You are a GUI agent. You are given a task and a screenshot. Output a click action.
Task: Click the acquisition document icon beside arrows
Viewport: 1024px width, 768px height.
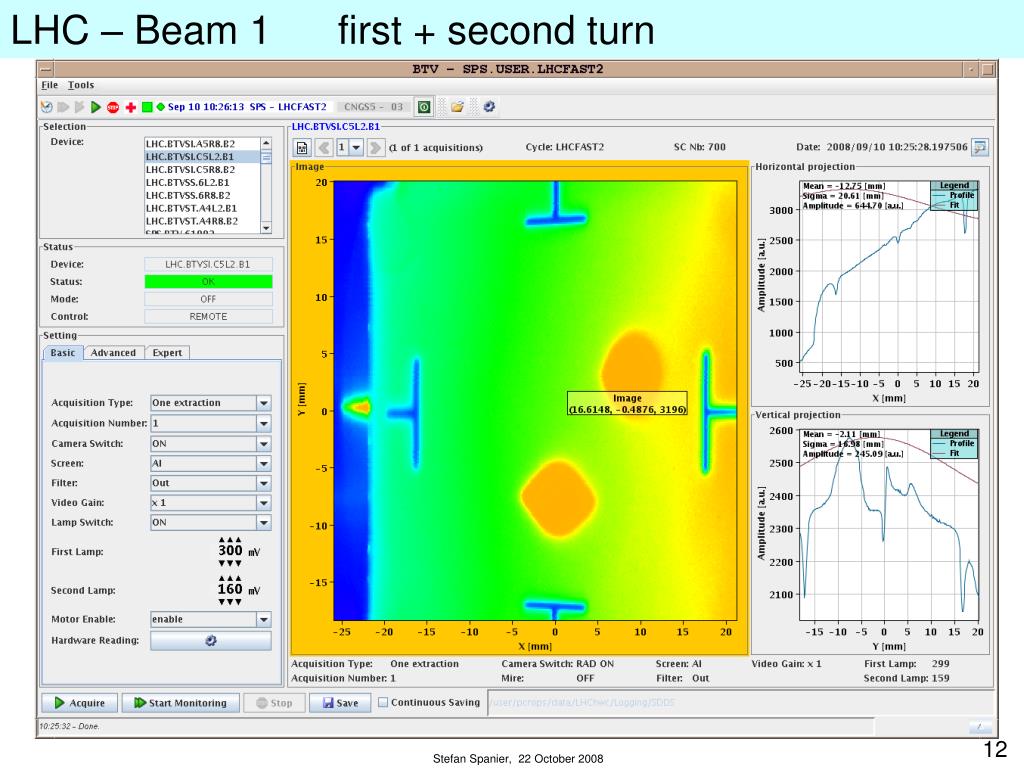[x=302, y=148]
